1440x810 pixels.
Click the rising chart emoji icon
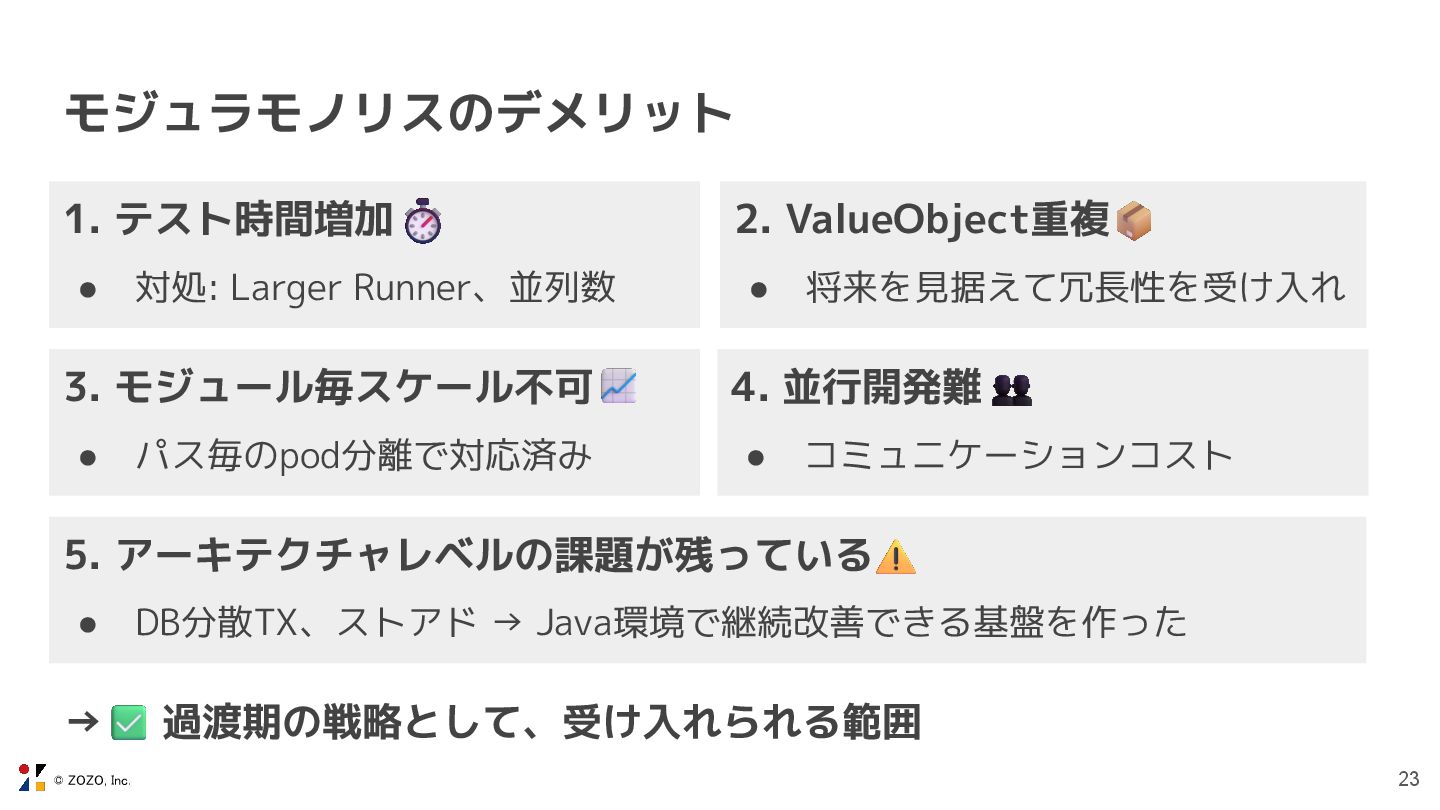(619, 387)
